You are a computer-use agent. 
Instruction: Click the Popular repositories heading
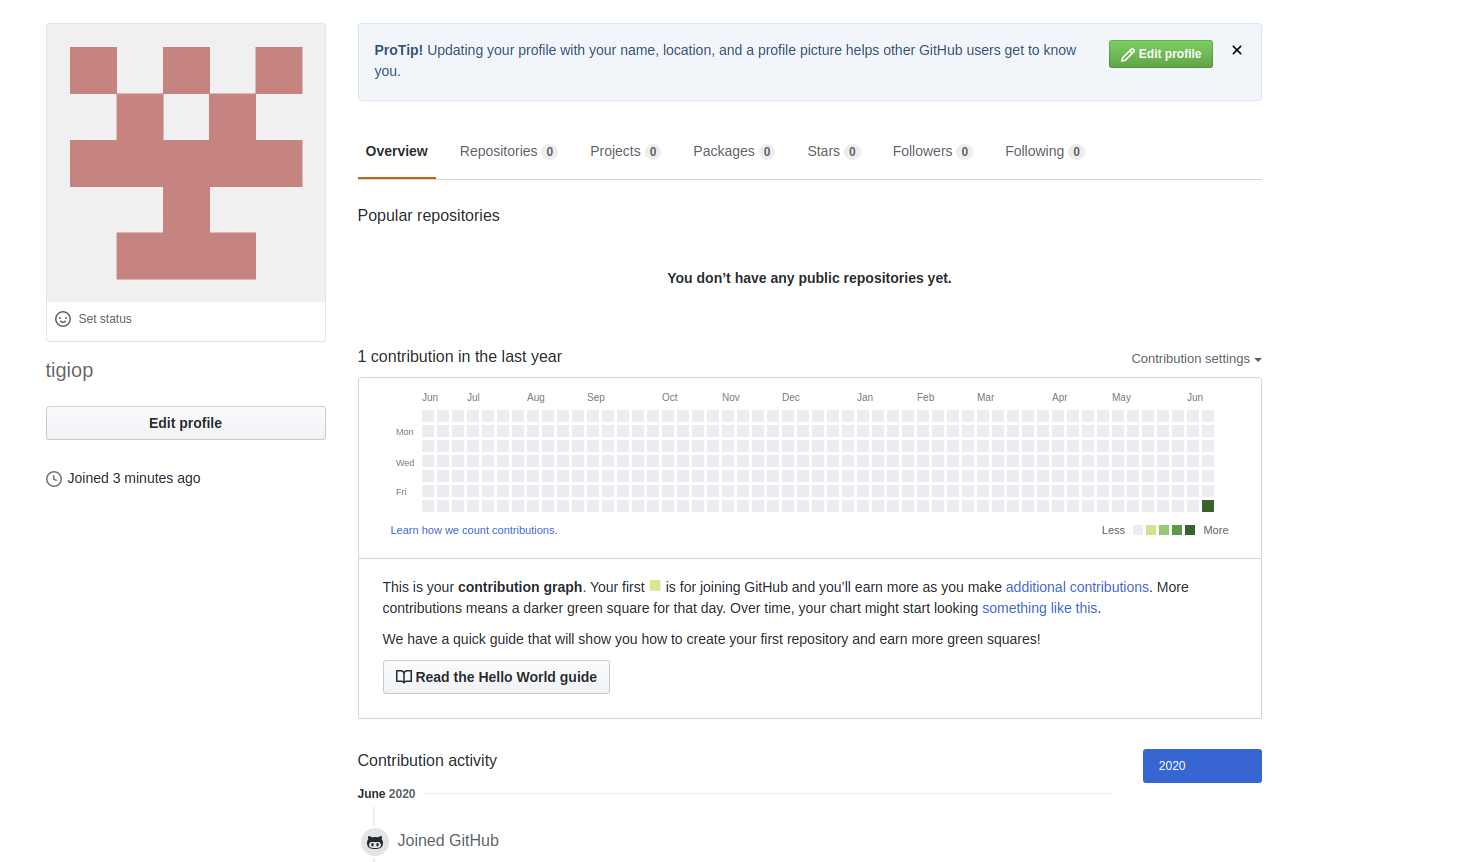429,216
